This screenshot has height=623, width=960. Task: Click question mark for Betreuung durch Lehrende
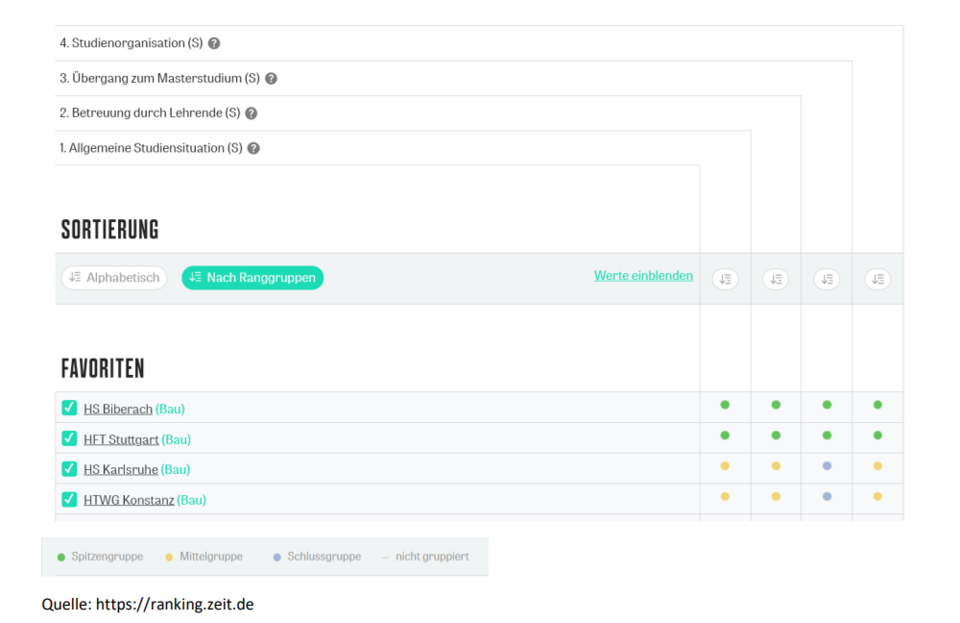(251, 114)
